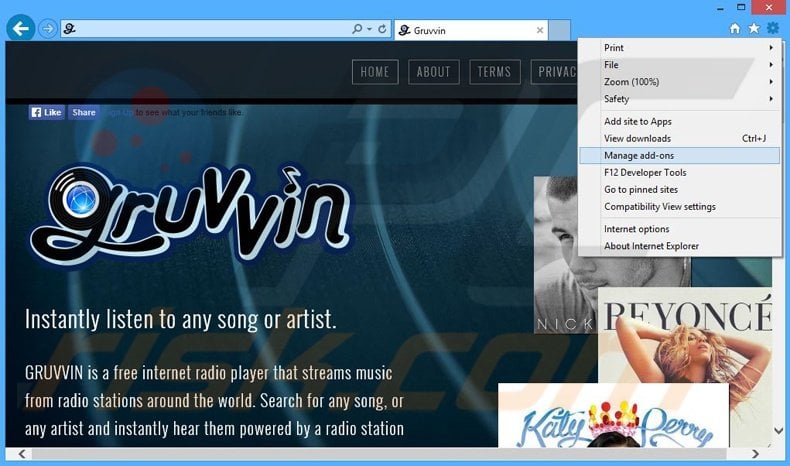The image size is (790, 466).
Task: Choose Go to pinned sites
Action: coord(679,190)
